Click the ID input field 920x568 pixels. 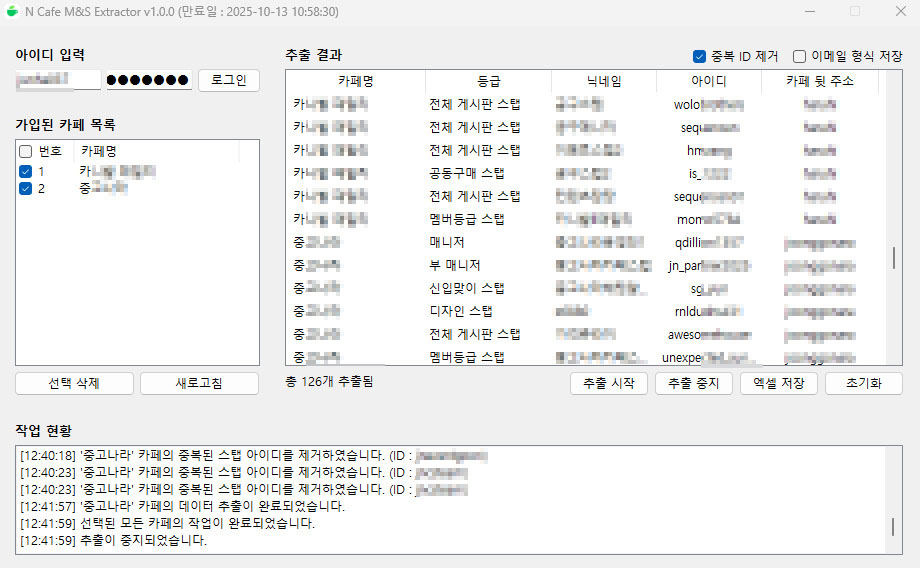click(x=58, y=80)
